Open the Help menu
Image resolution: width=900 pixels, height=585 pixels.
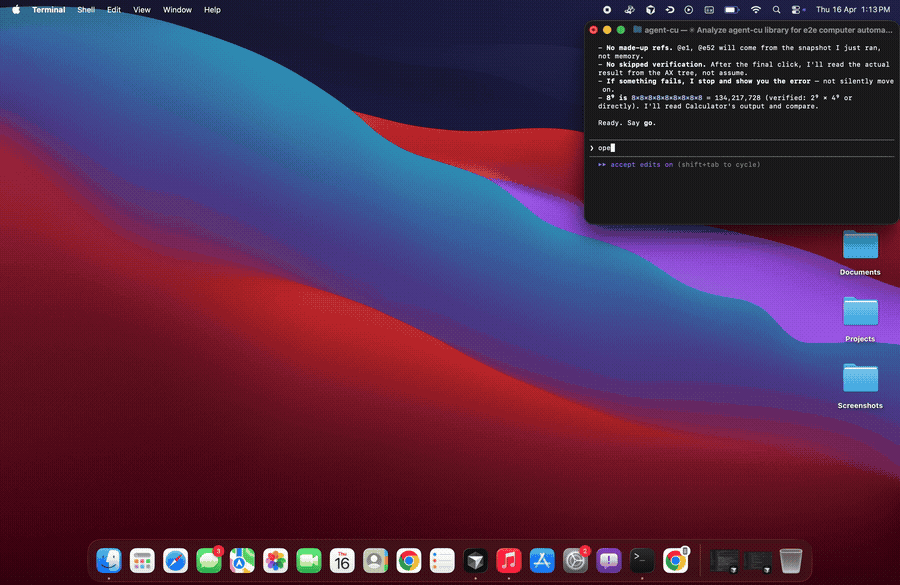coord(212,10)
